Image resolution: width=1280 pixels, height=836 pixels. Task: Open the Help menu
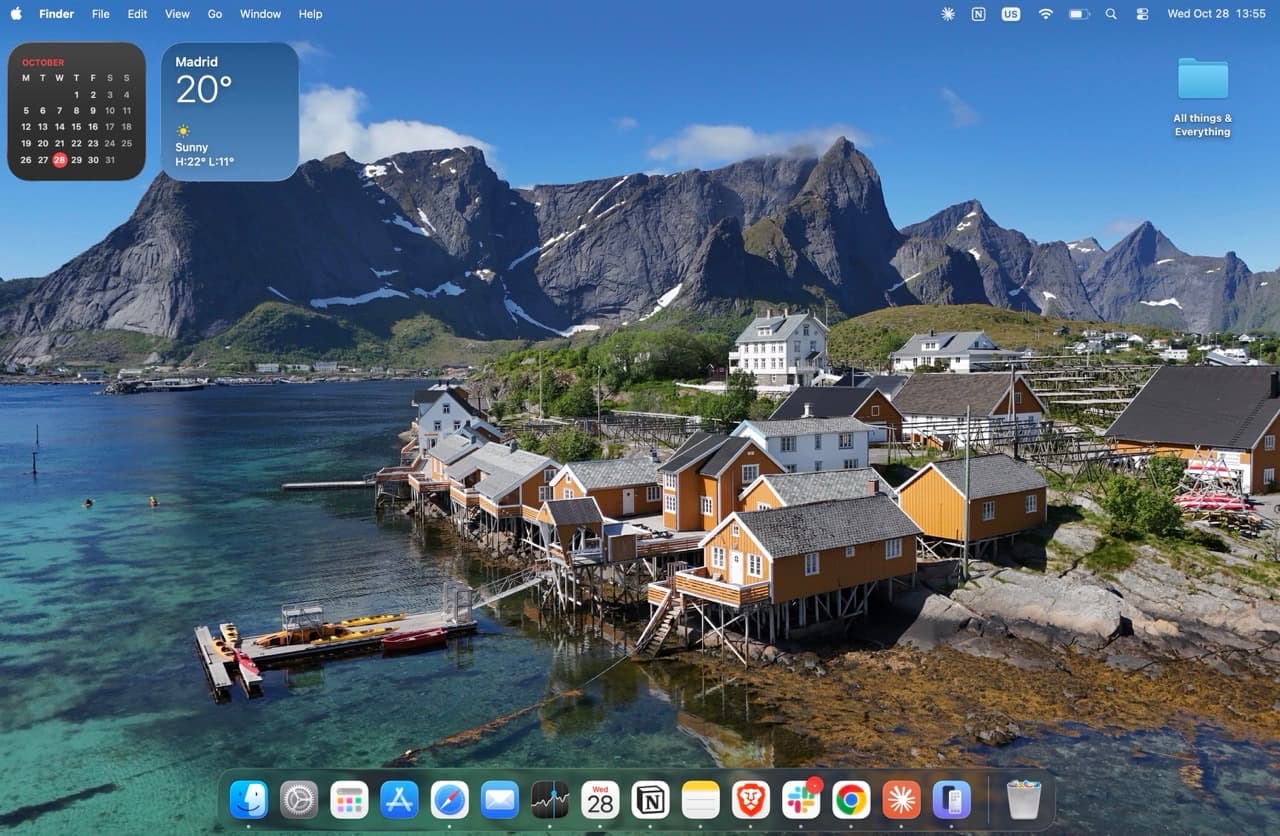pos(311,14)
